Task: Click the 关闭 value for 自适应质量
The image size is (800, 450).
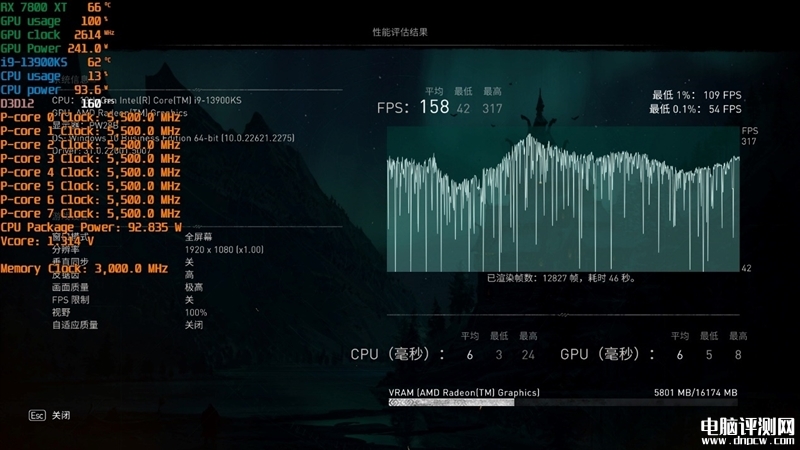Action: (194, 325)
